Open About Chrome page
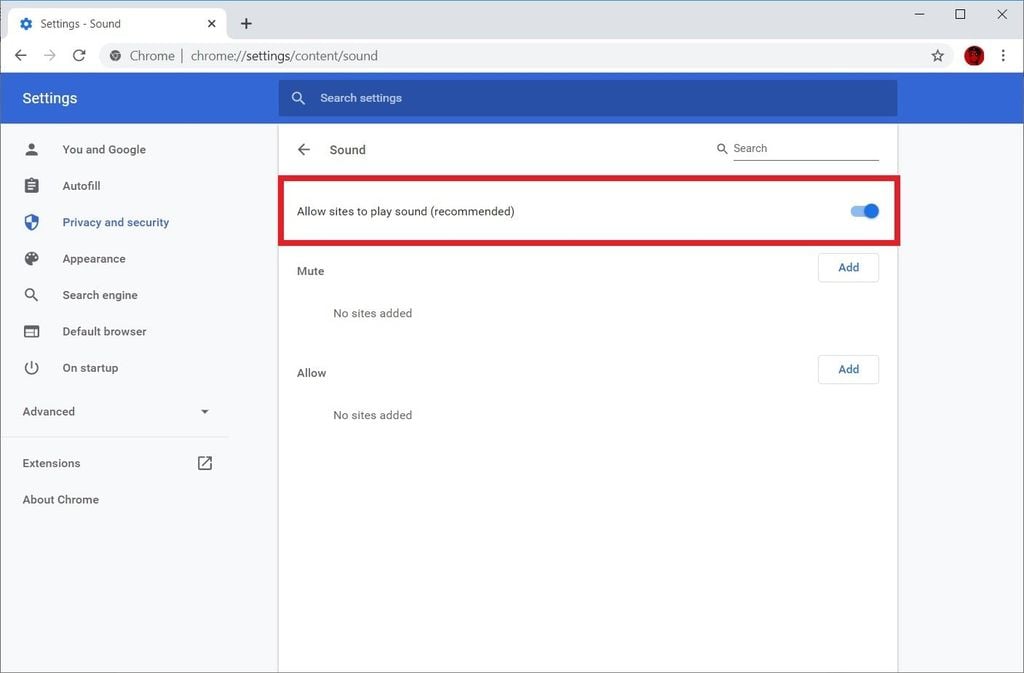The height and width of the screenshot is (673, 1024). pyautogui.click(x=61, y=499)
